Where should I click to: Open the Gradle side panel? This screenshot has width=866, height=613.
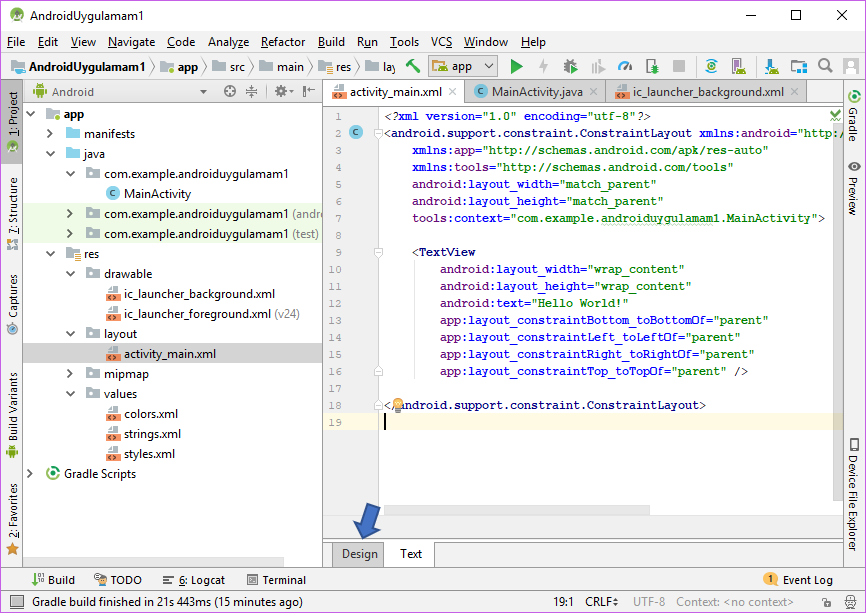853,115
